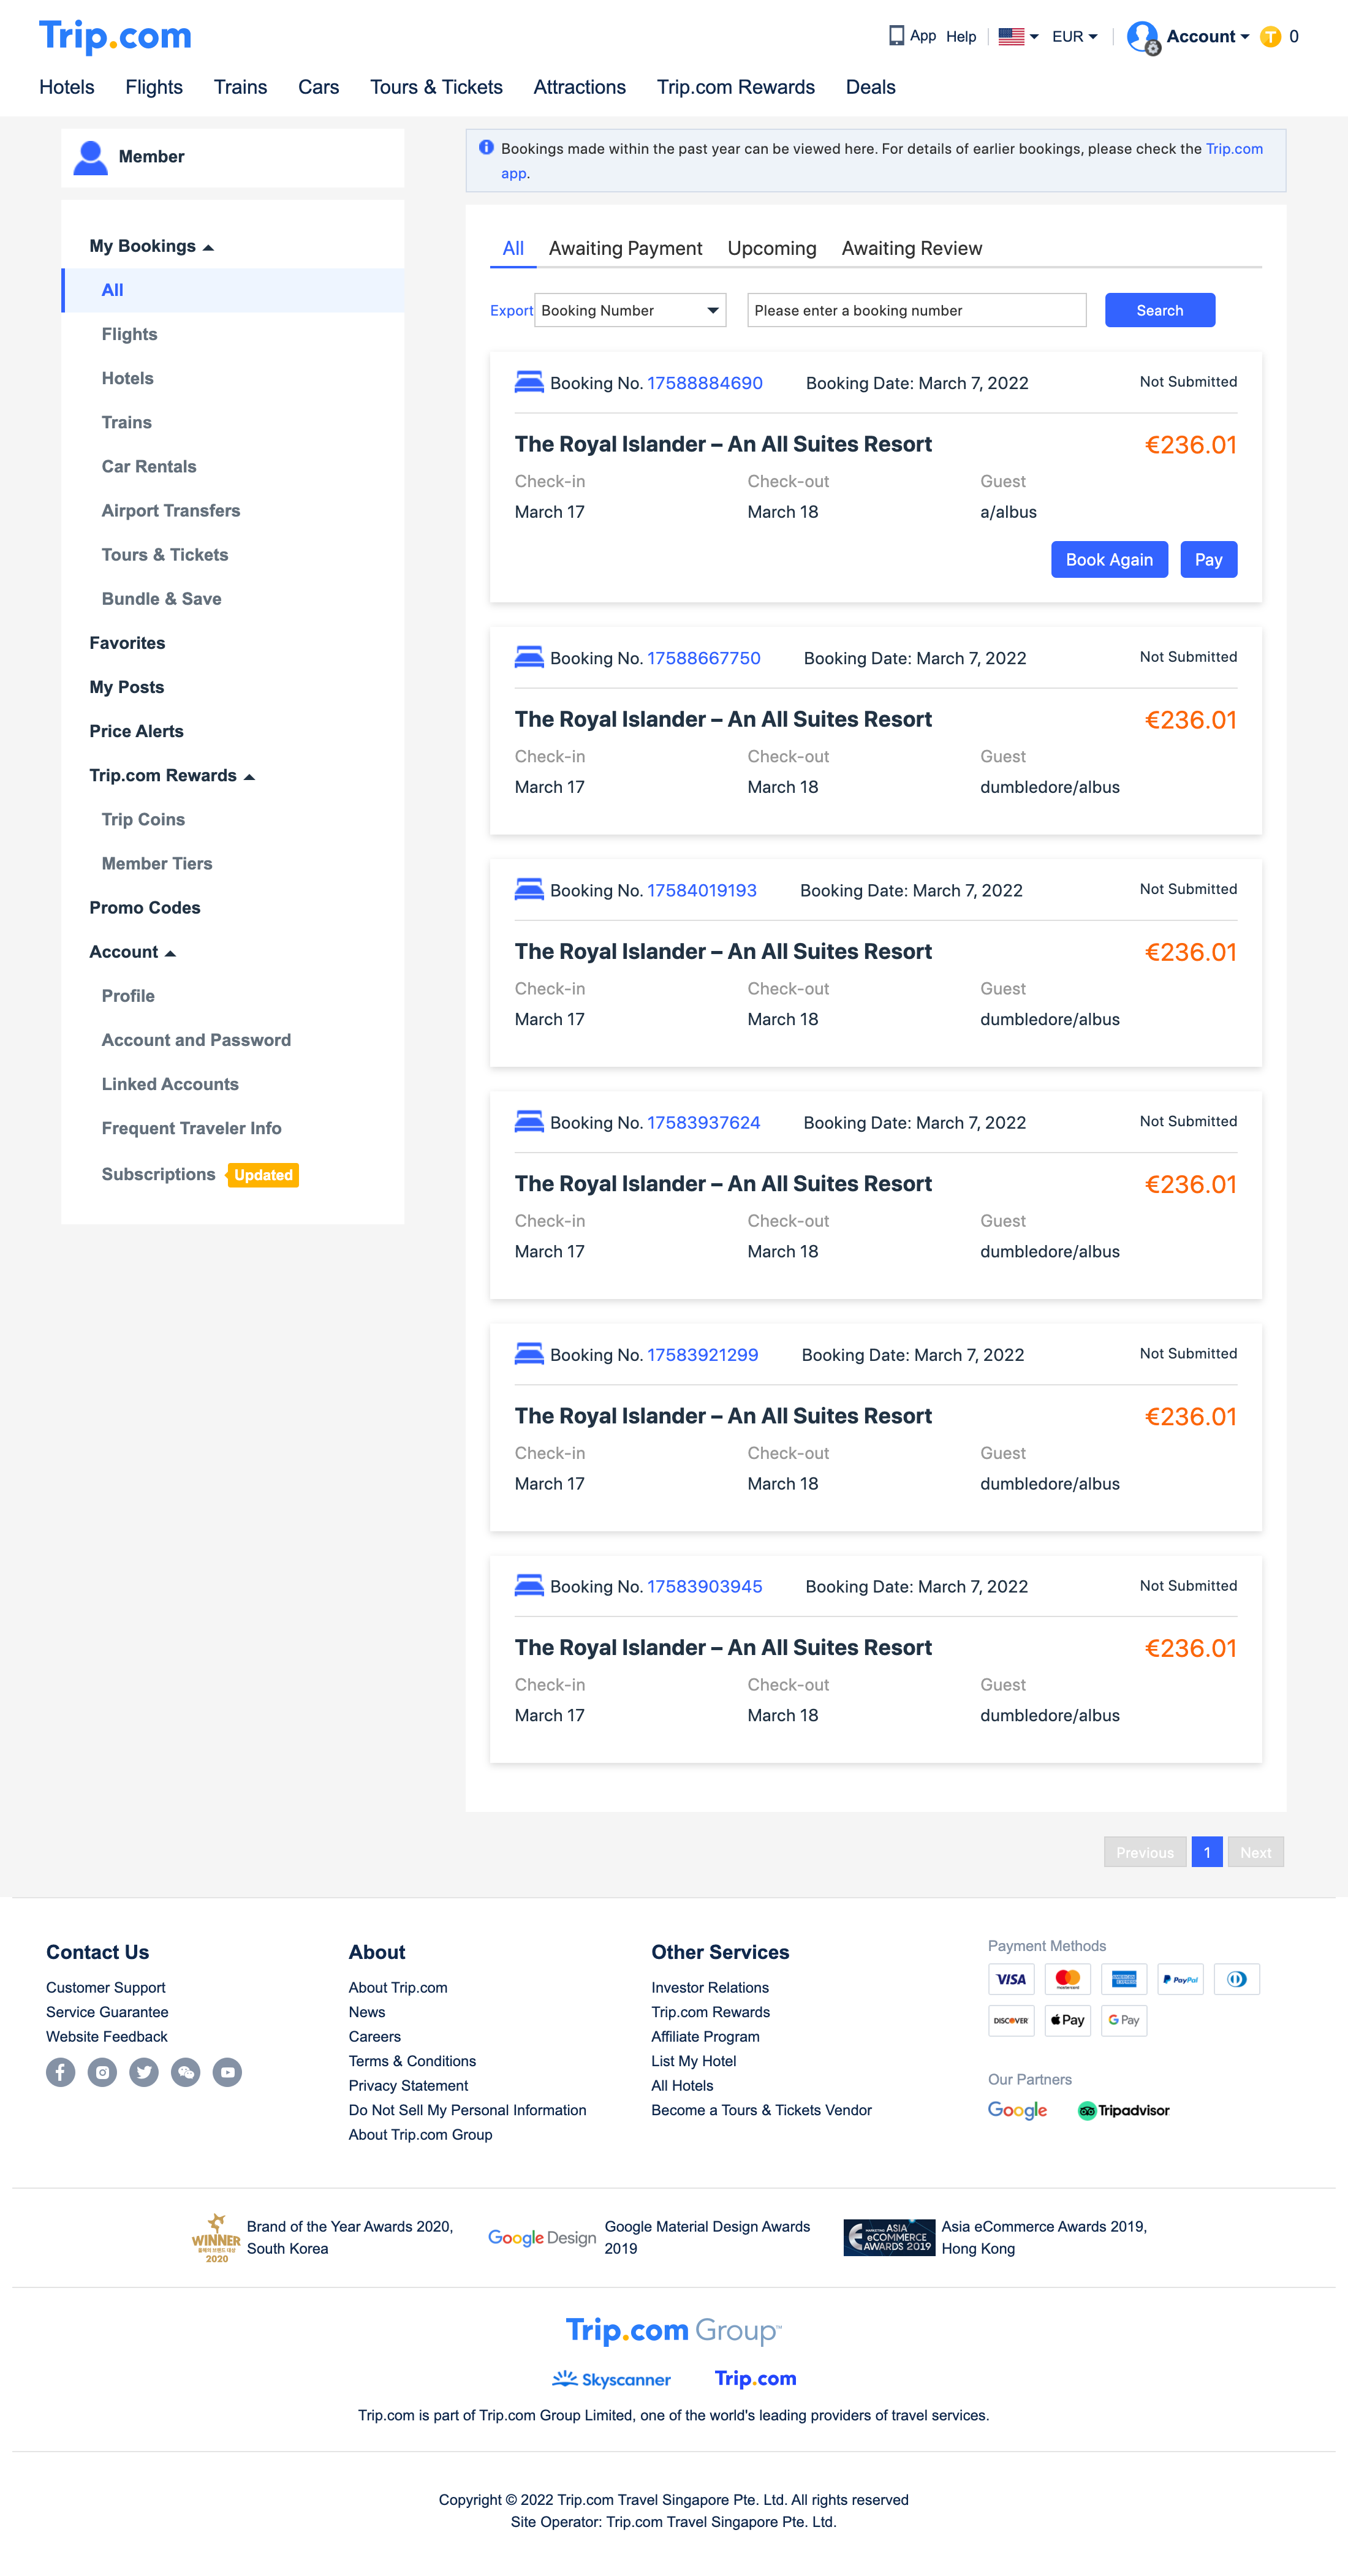Open the Google partner logo

pyautogui.click(x=1017, y=2110)
